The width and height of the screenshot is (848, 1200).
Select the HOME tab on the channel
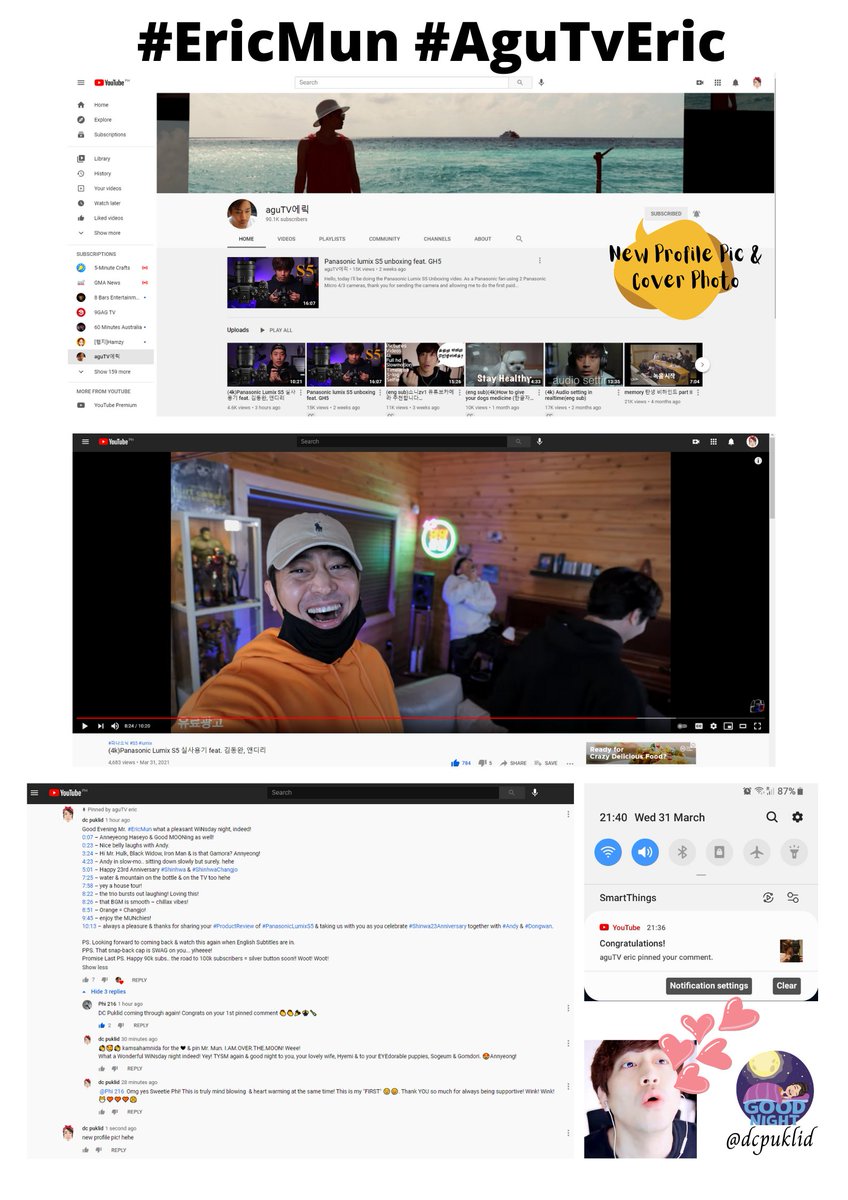tap(246, 239)
